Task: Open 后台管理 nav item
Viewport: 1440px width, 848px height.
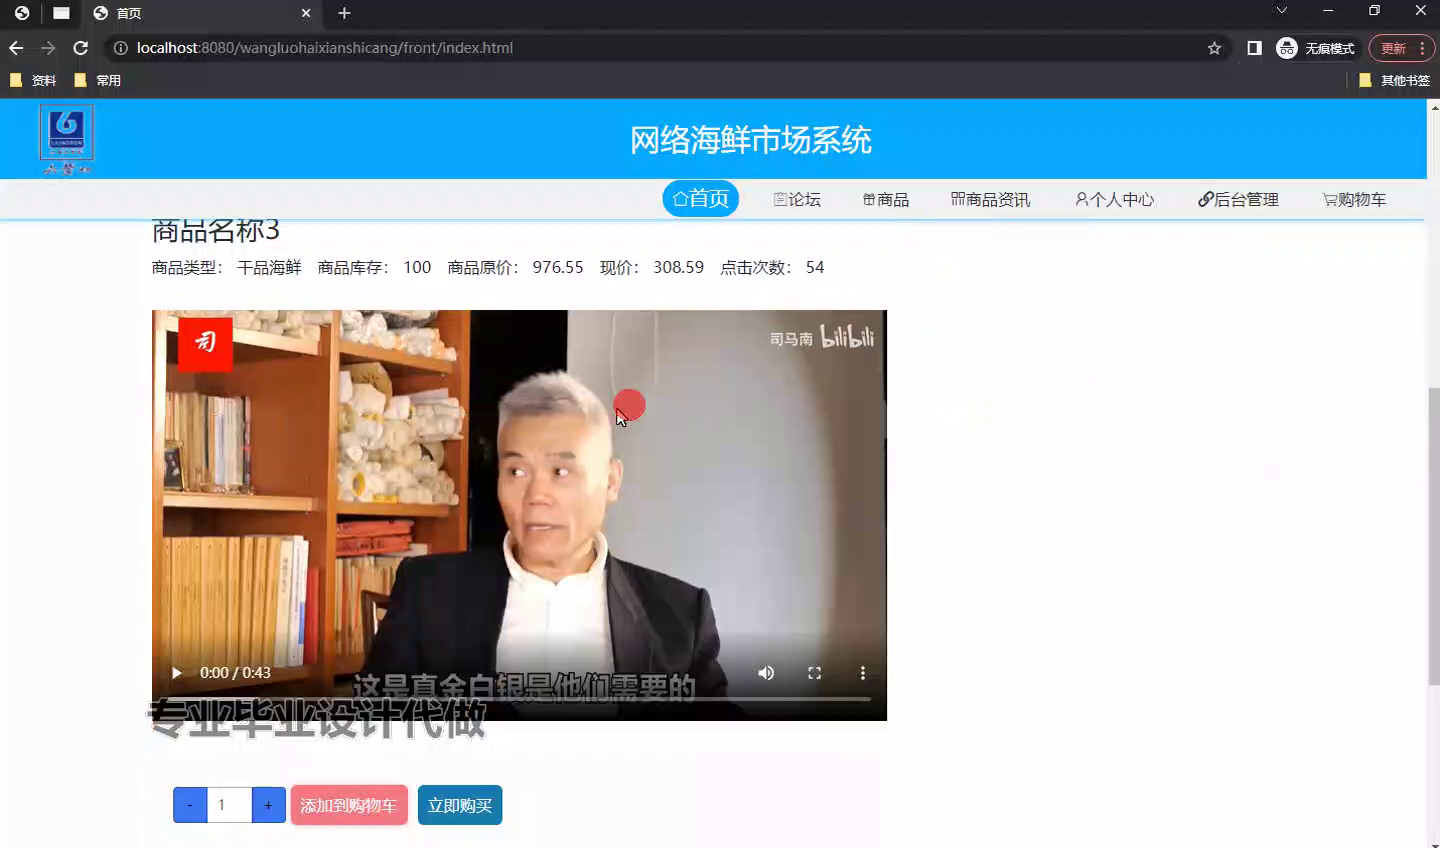Action: click(1238, 200)
